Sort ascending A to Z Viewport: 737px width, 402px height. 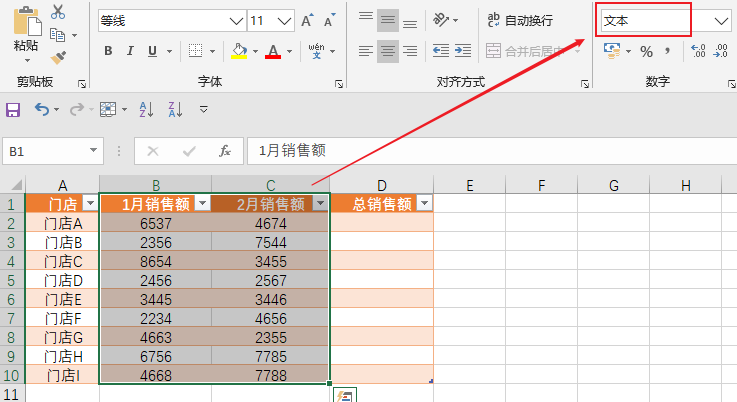point(146,110)
